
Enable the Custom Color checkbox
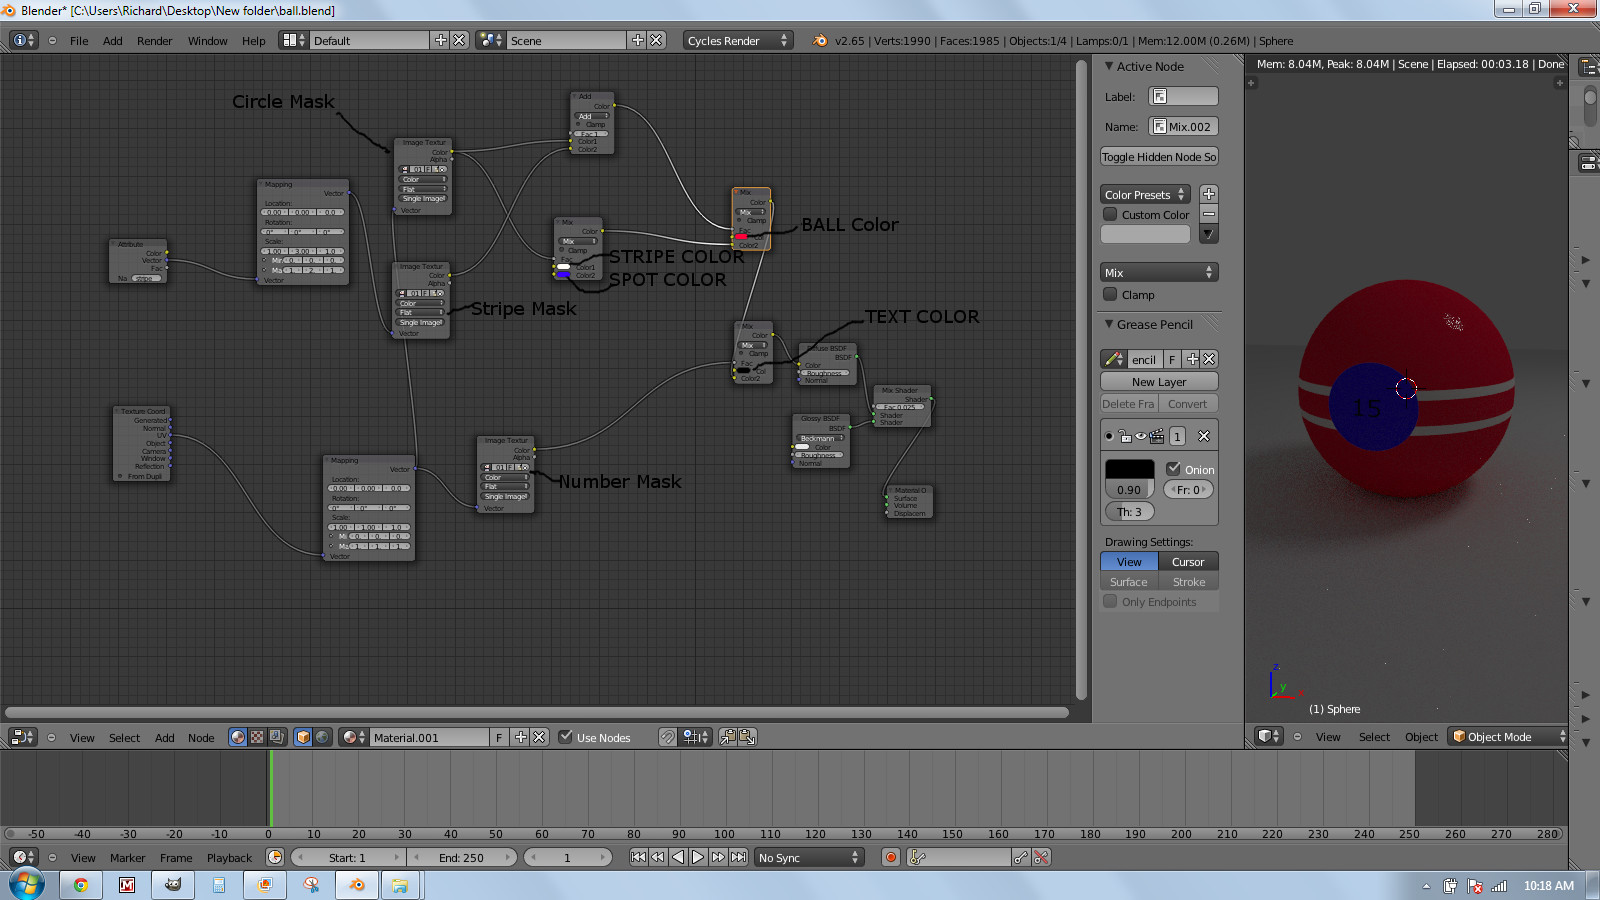pos(1110,214)
